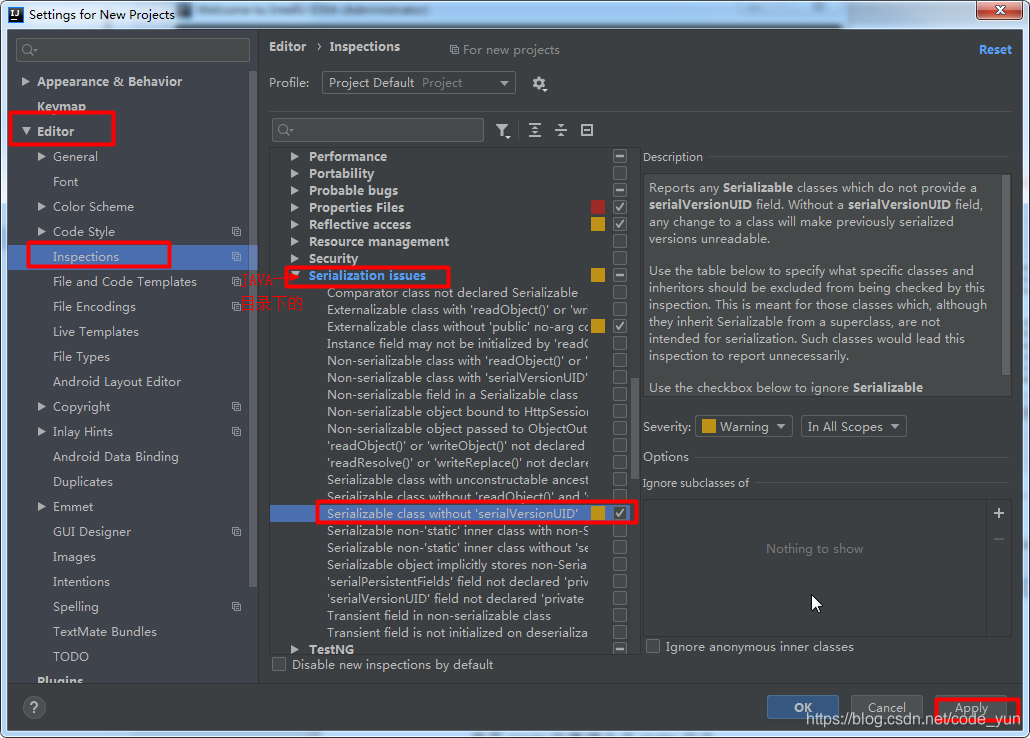Expand the TestNG inspection group
1030x738 pixels.
[295, 649]
